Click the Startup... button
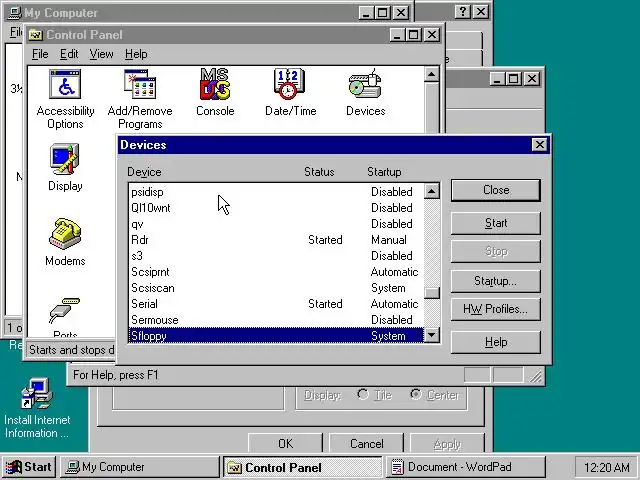 click(496, 281)
